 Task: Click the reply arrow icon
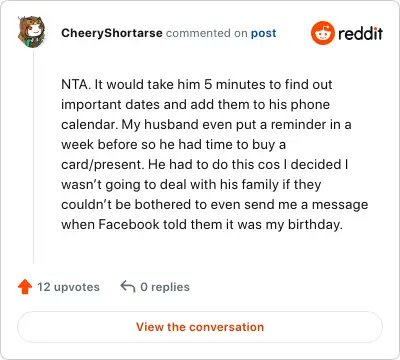pos(128,286)
